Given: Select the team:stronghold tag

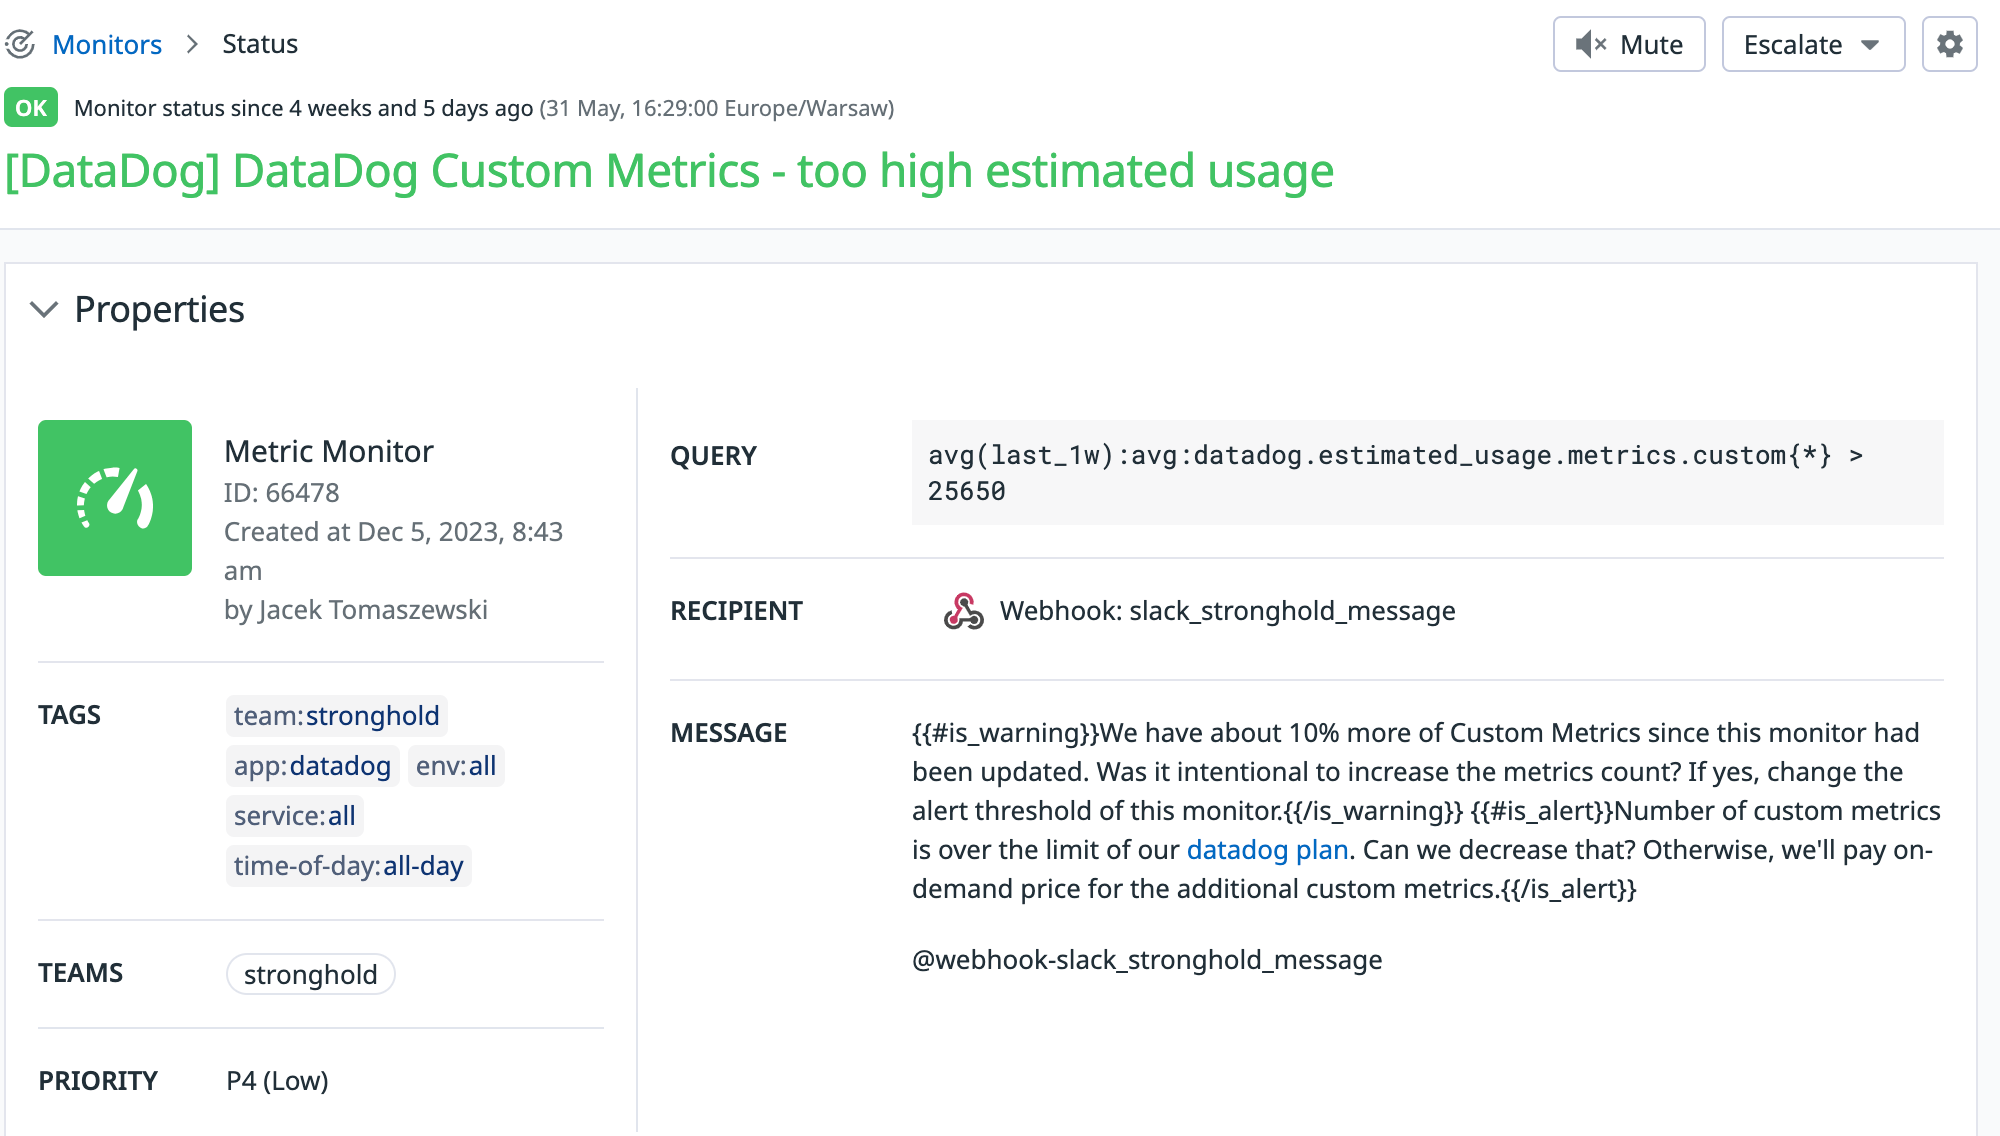Looking at the screenshot, I should (x=337, y=716).
